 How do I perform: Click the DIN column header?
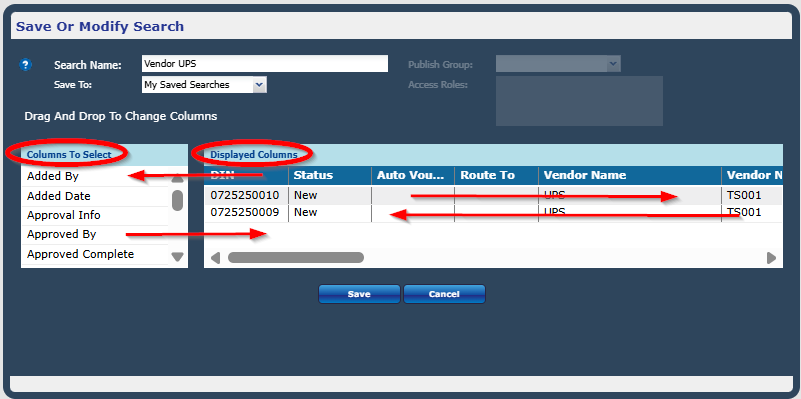[x=246, y=175]
